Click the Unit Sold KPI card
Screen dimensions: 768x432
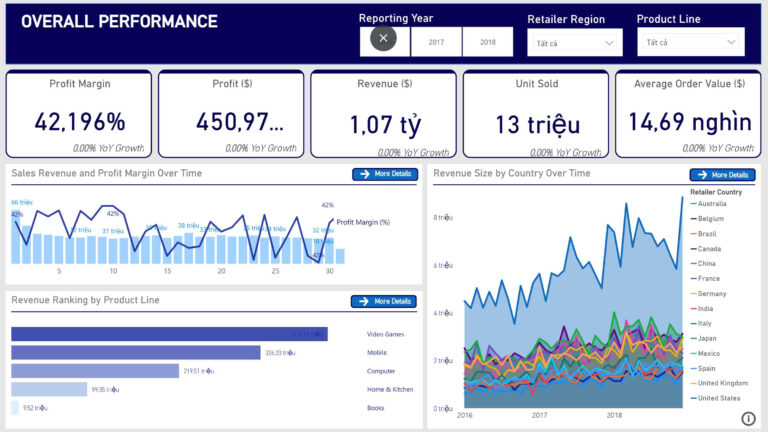pos(536,114)
